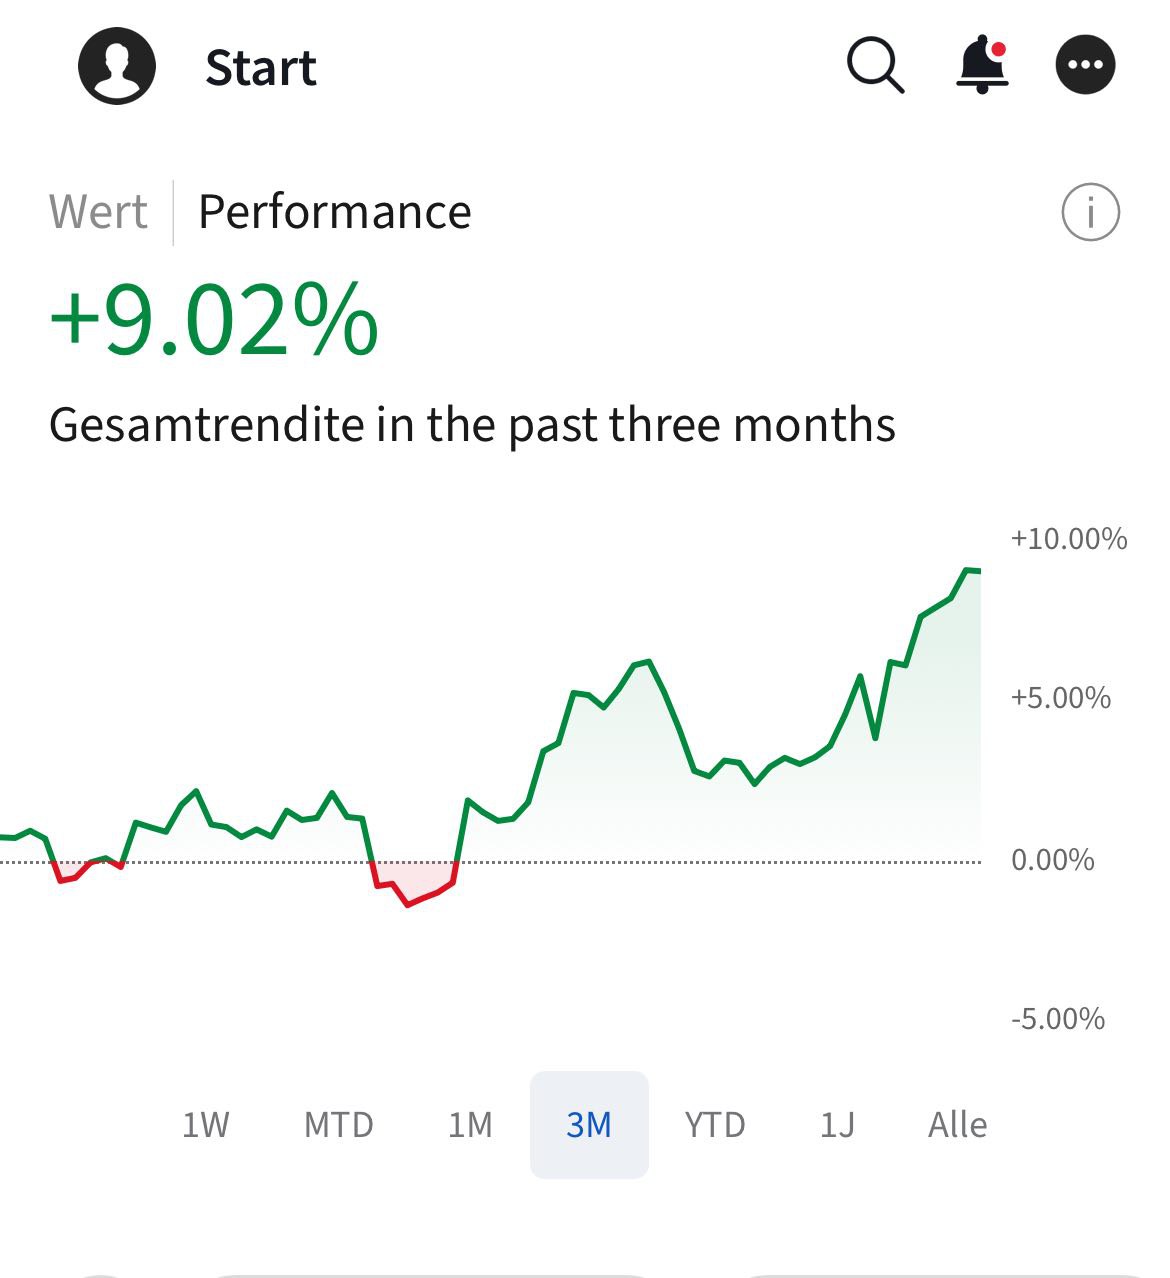Choose the 1W time range

tap(205, 1125)
